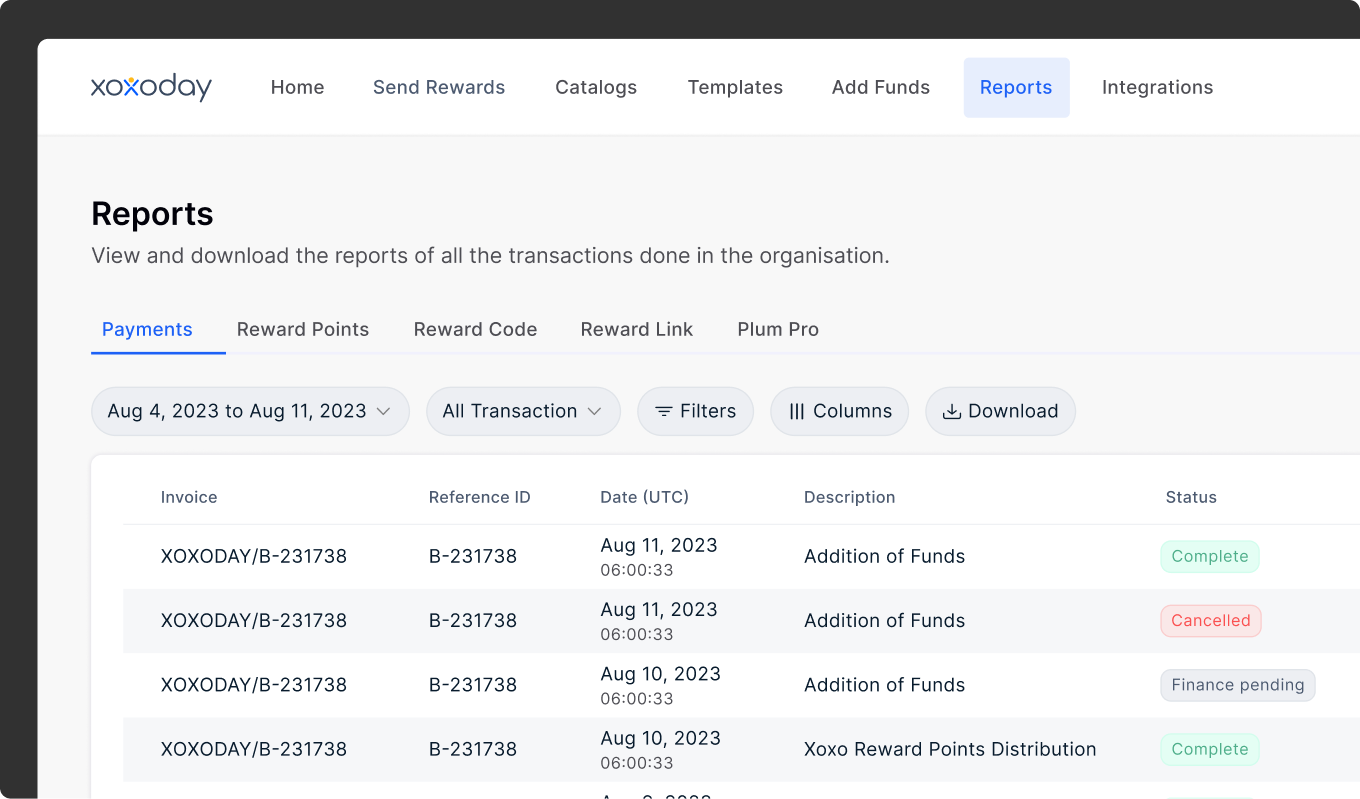Click the Finance pending status badge

1238,685
